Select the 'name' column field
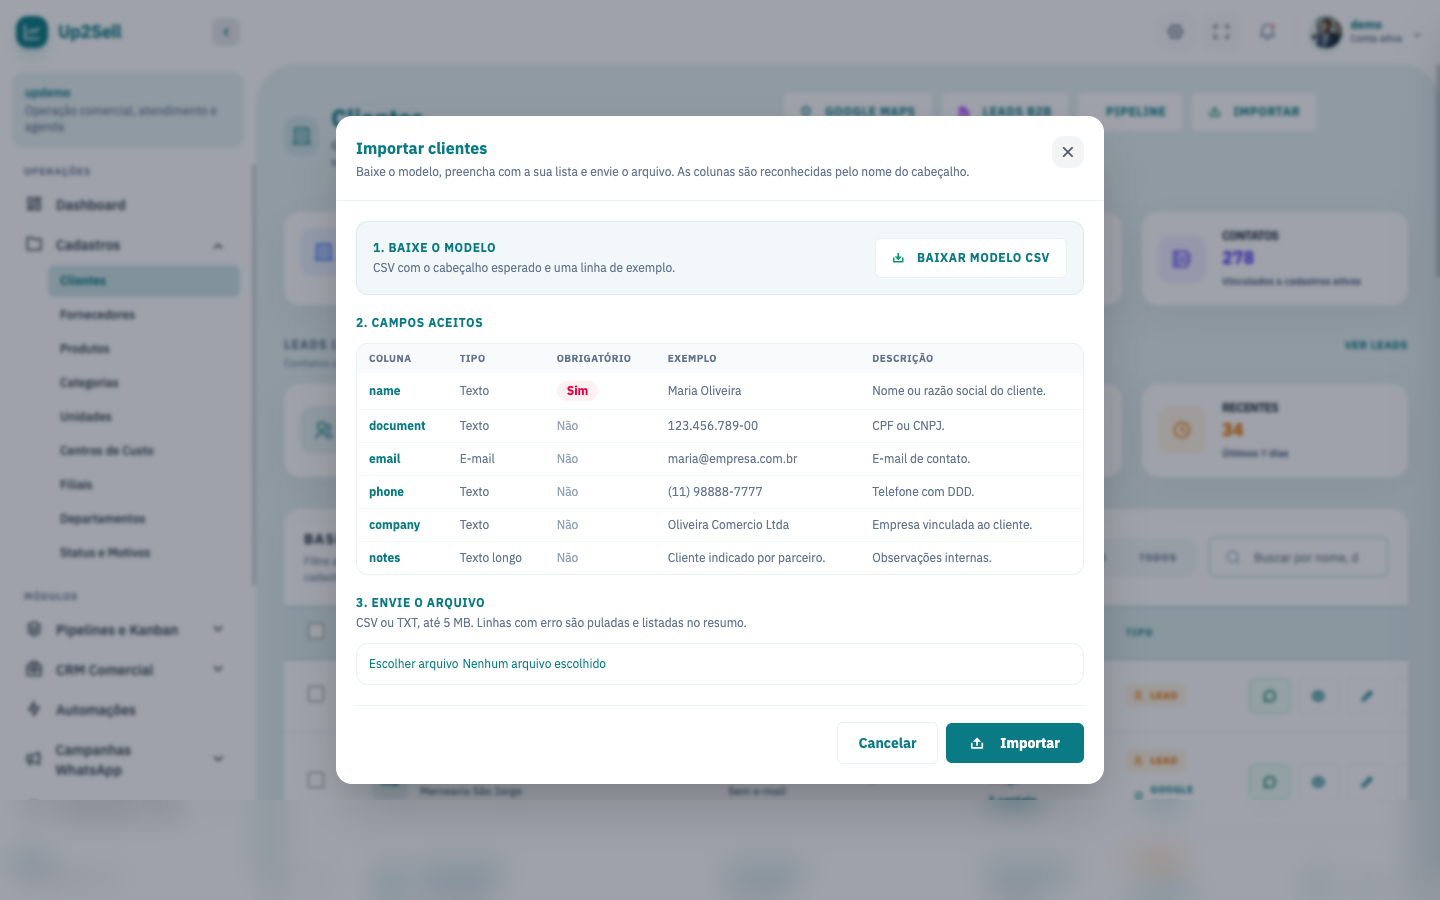 point(384,391)
